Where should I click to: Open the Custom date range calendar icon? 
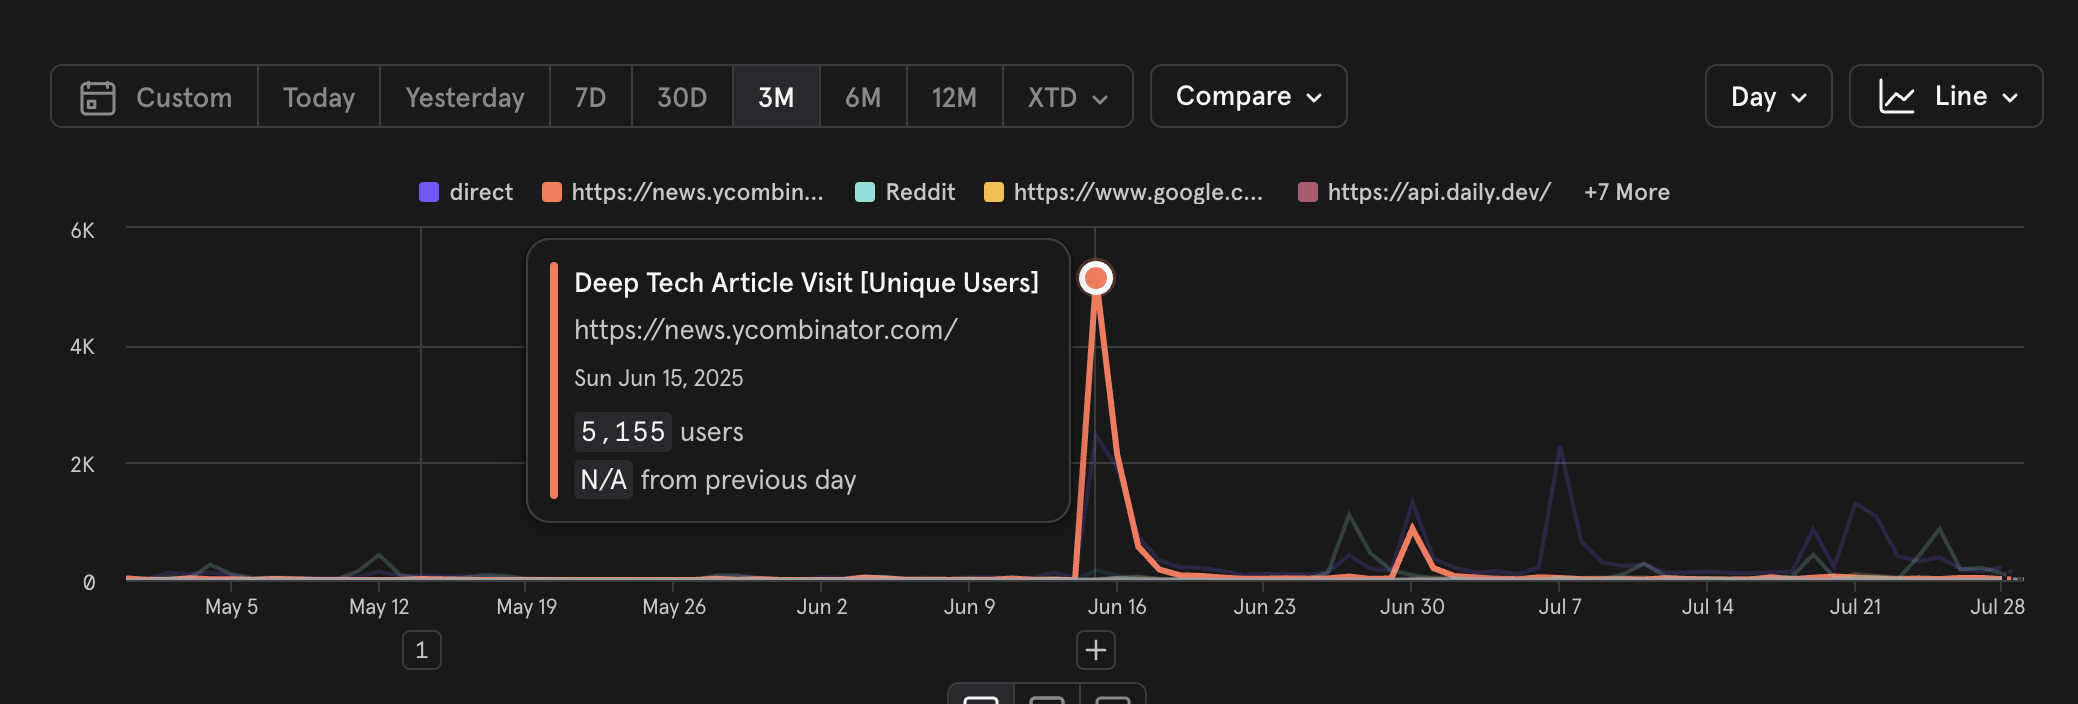click(98, 97)
